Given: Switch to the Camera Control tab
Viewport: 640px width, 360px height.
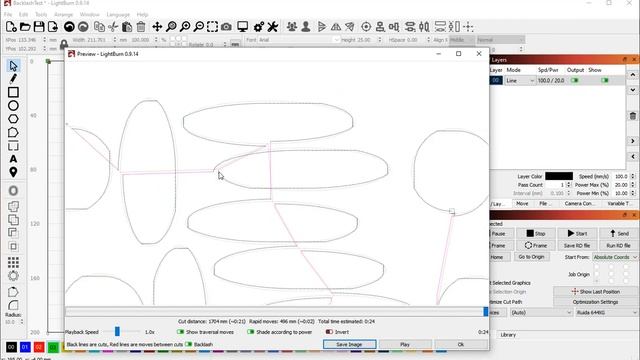Looking at the screenshot, I should point(579,203).
